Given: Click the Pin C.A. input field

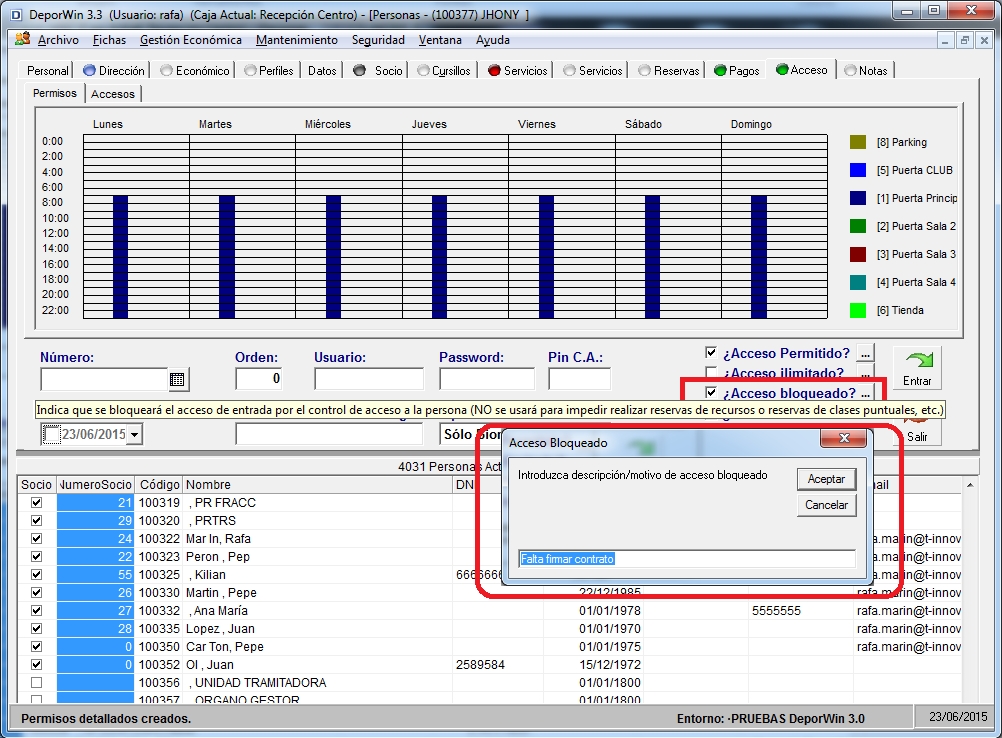Looking at the screenshot, I should pos(579,379).
